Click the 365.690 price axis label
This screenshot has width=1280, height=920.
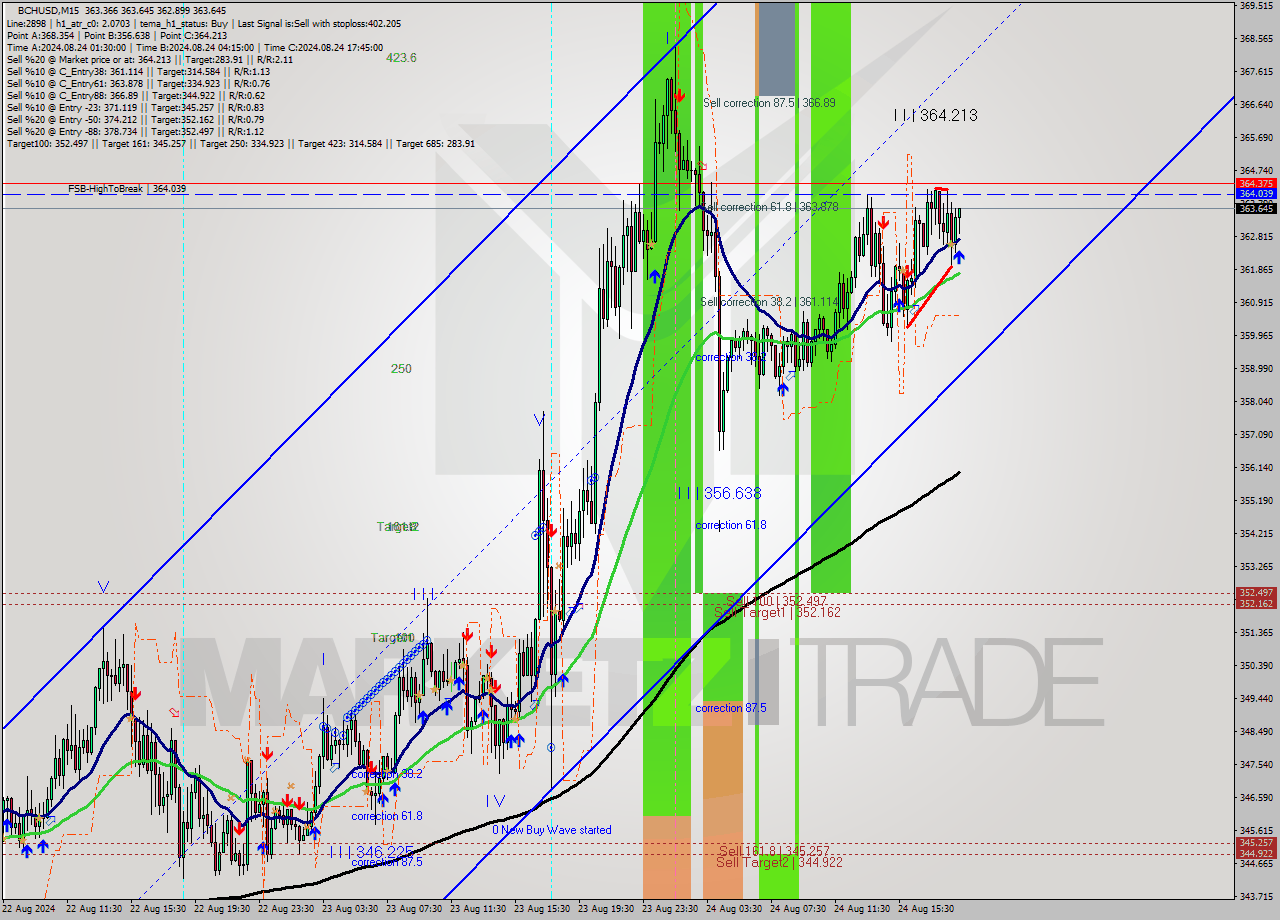pos(1256,138)
